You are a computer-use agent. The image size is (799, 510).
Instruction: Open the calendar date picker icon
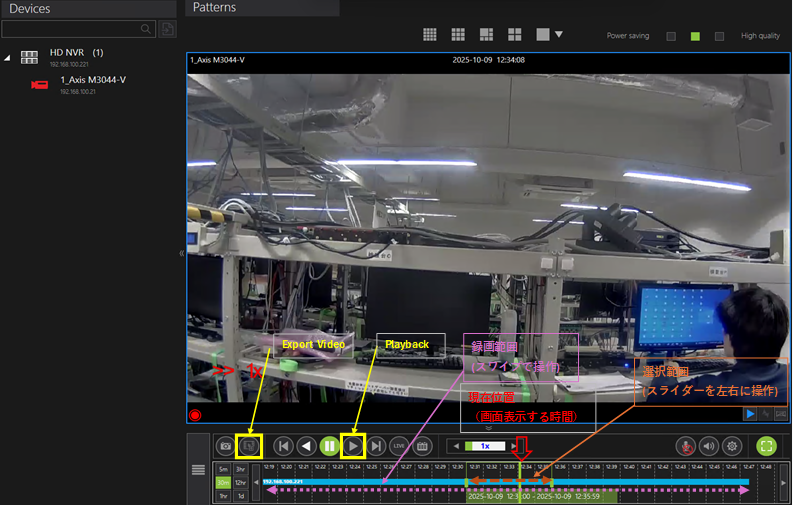[421, 446]
